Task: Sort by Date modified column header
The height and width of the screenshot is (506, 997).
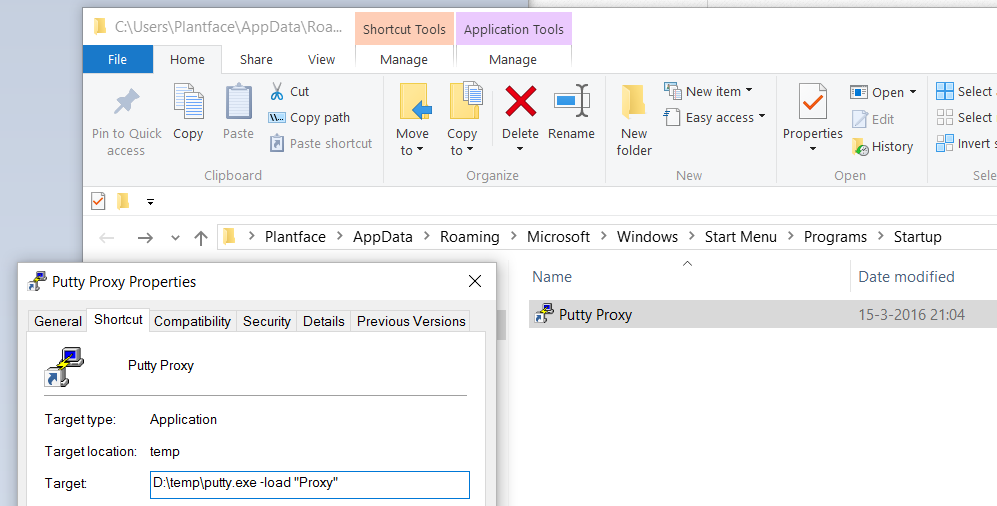Action: (906, 277)
